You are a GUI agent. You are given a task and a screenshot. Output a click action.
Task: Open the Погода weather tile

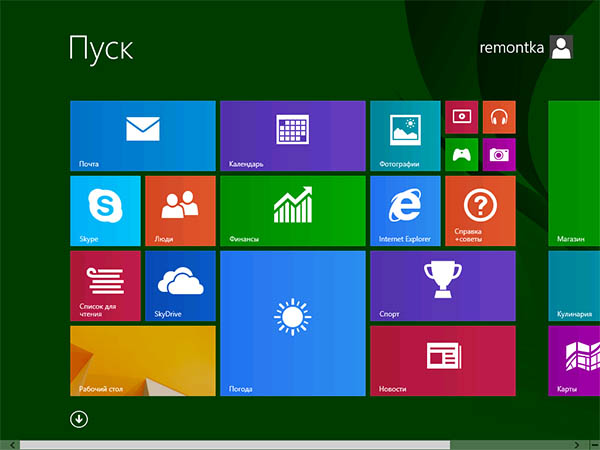293,323
